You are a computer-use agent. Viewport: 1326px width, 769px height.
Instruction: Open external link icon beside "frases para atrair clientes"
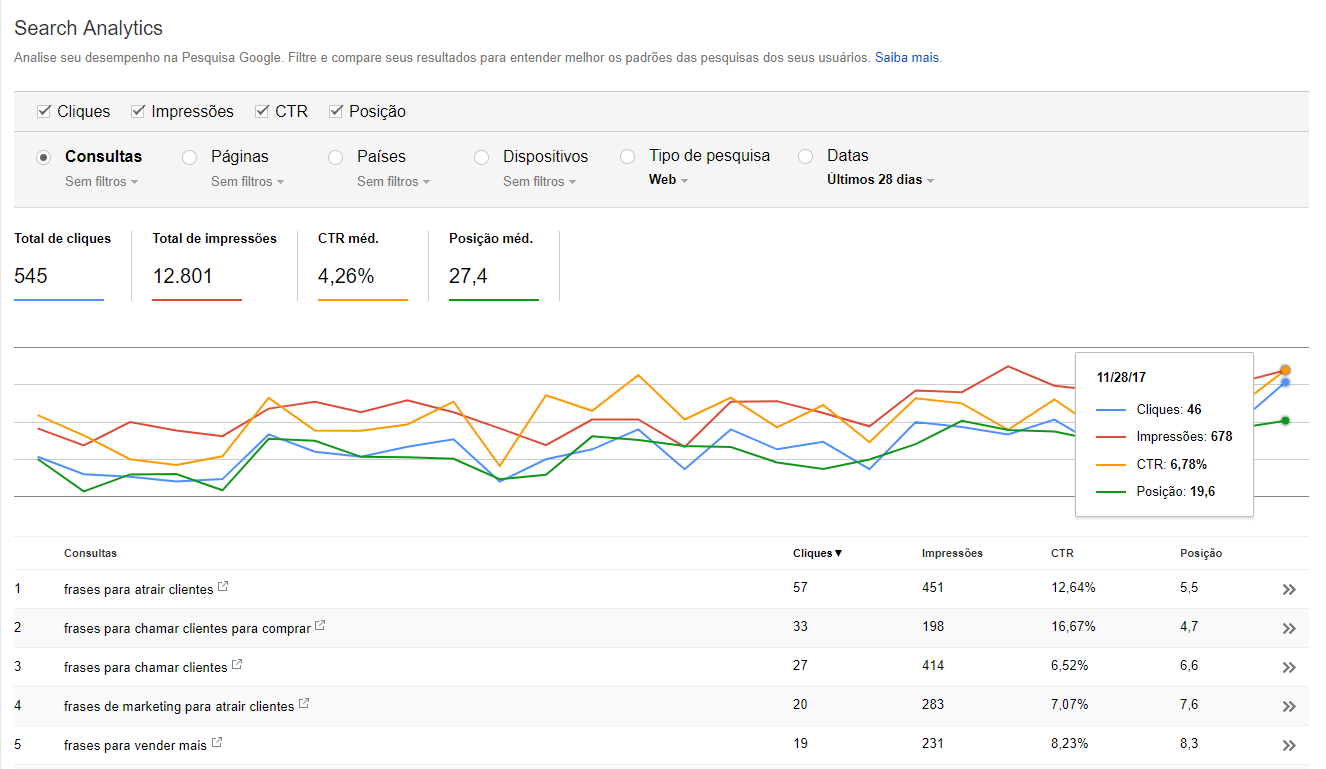click(225, 588)
